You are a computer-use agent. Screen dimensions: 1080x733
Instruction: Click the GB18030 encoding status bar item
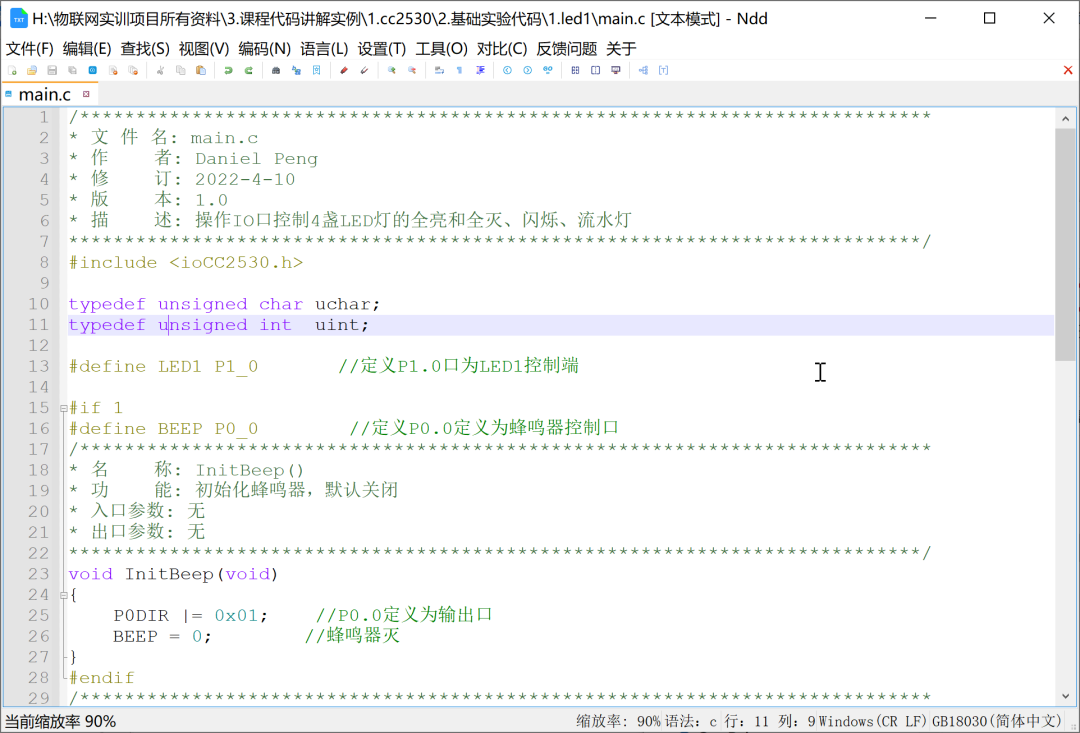pos(995,719)
